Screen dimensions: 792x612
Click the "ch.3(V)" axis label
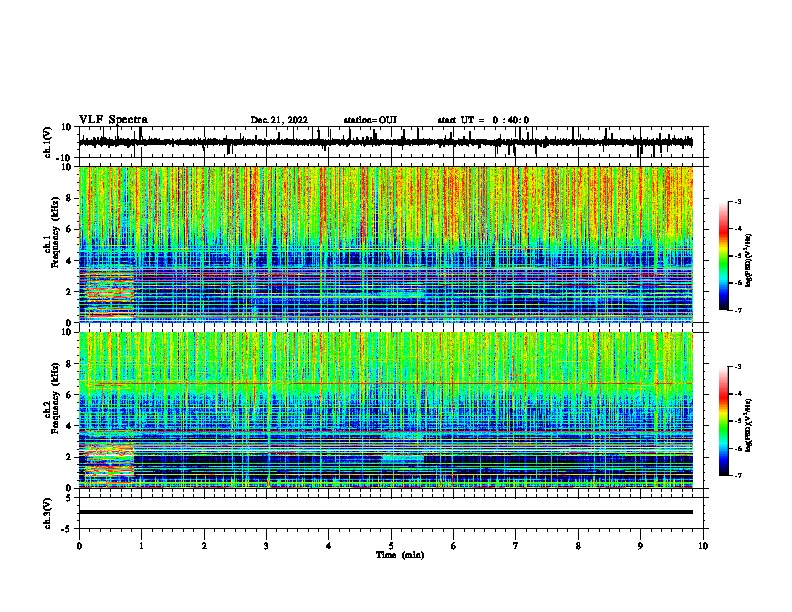48,513
